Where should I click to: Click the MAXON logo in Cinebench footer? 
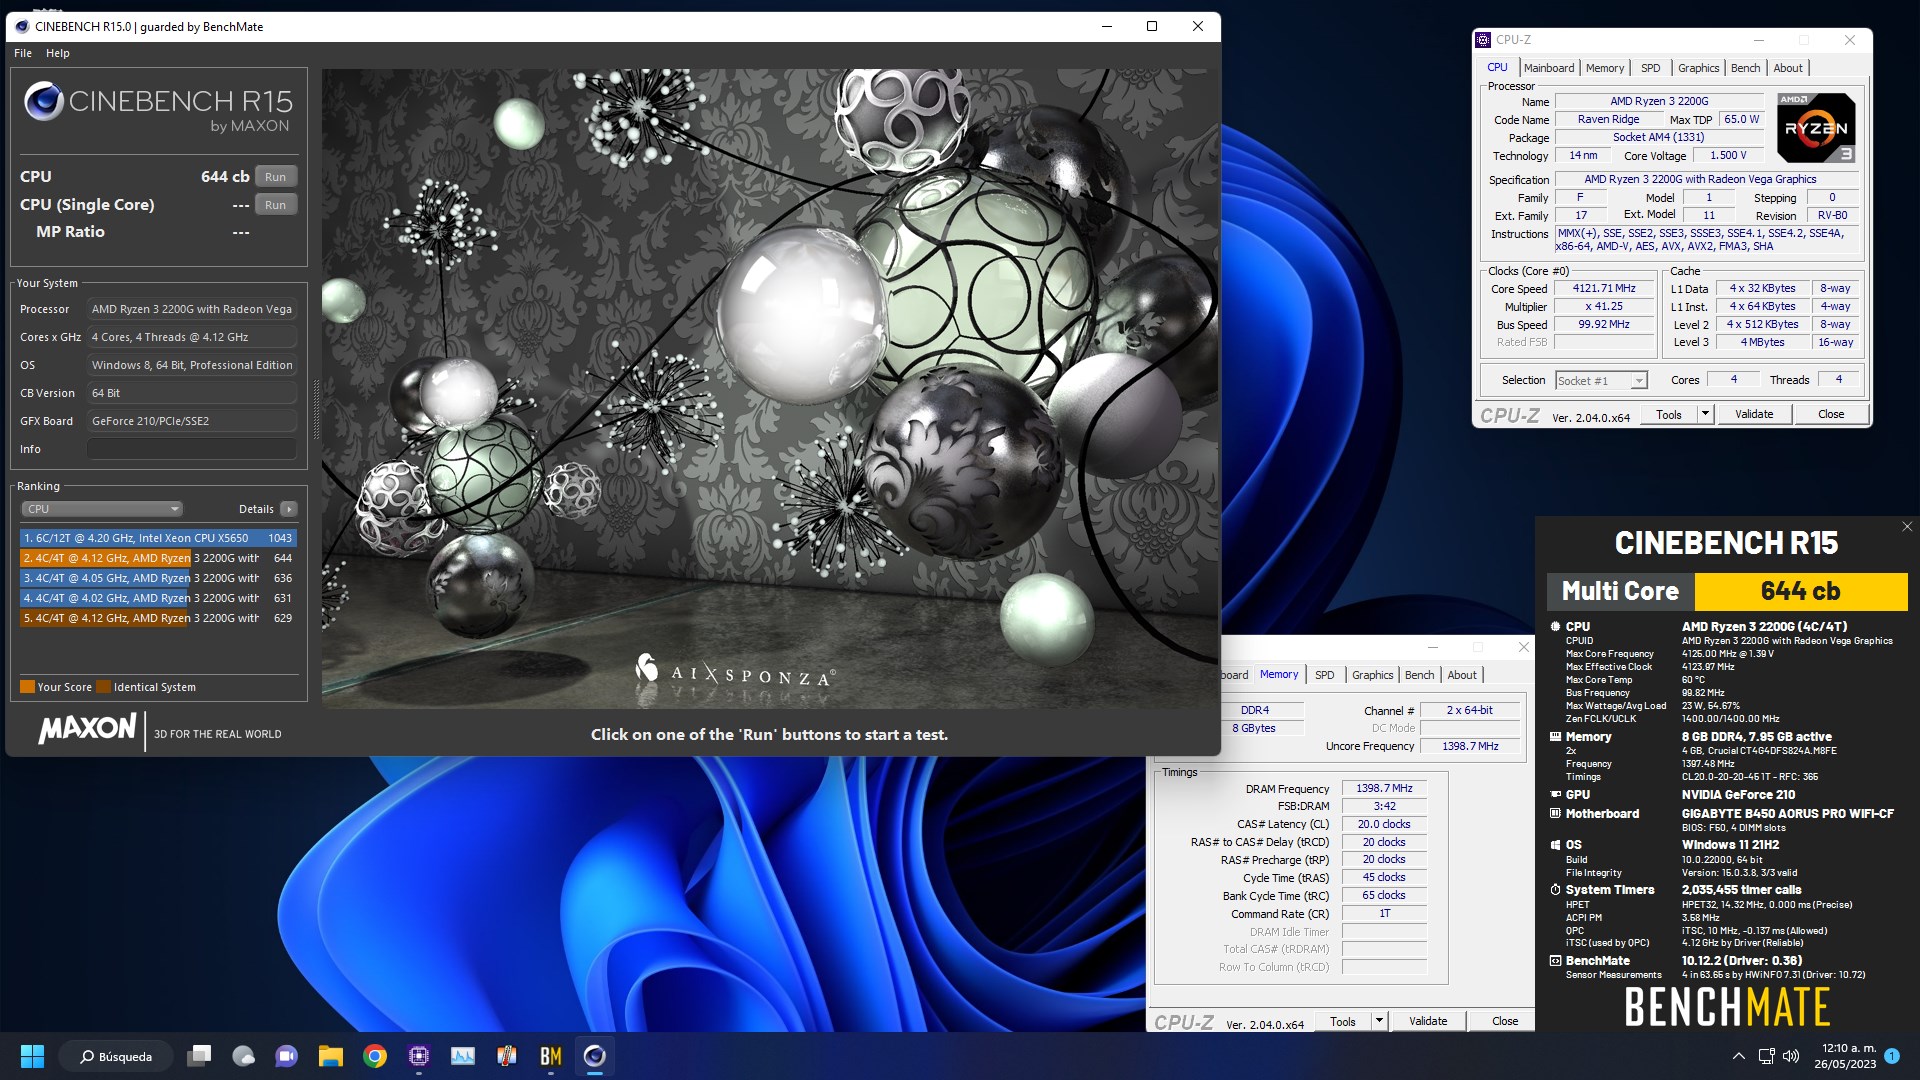[87, 728]
